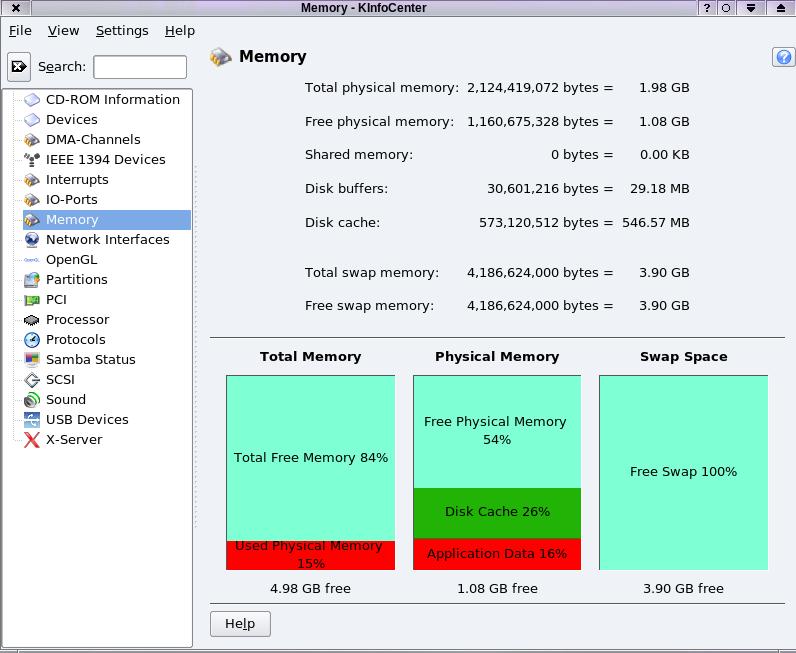The image size is (796, 653).
Task: Open the Settings menu
Action: coord(122,31)
